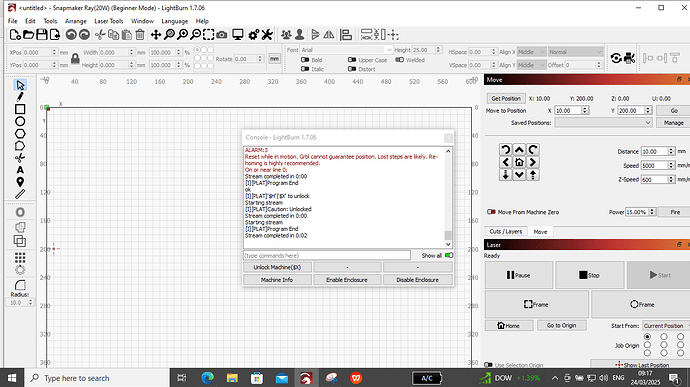Click the camera capture icon
The height and width of the screenshot is (387, 690).
coord(222,34)
